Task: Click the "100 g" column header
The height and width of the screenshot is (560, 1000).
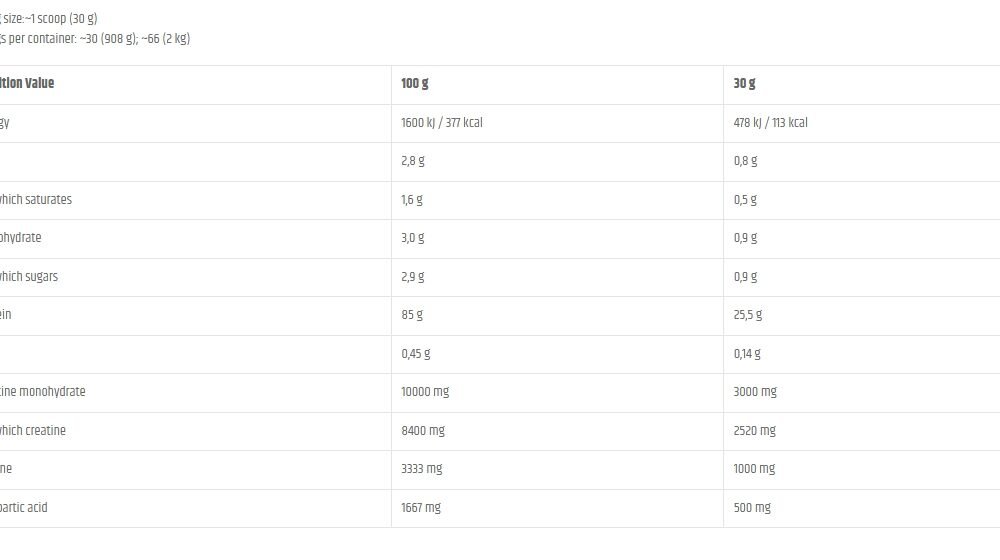Action: (415, 84)
